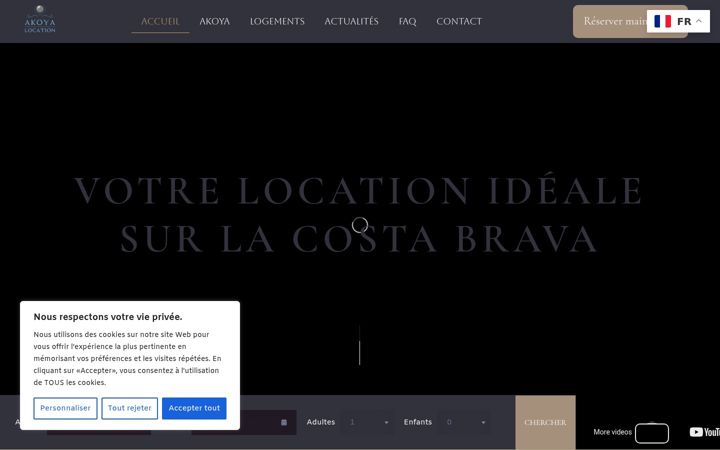Image resolution: width=720 pixels, height=450 pixels.
Task: Go to the LOGEMENTS page
Action: pos(277,22)
